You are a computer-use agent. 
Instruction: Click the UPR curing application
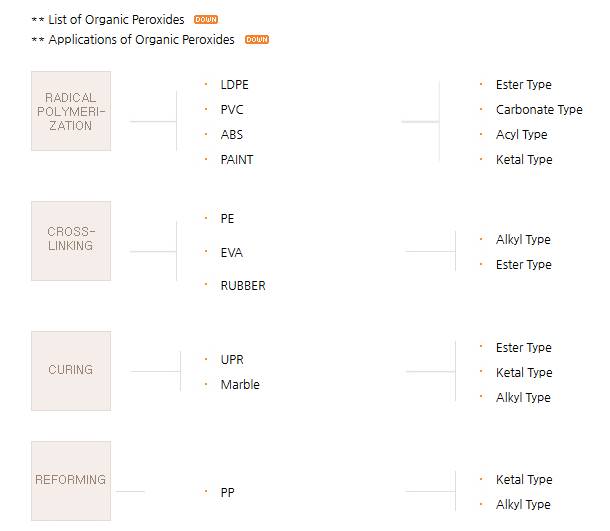[x=232, y=360]
